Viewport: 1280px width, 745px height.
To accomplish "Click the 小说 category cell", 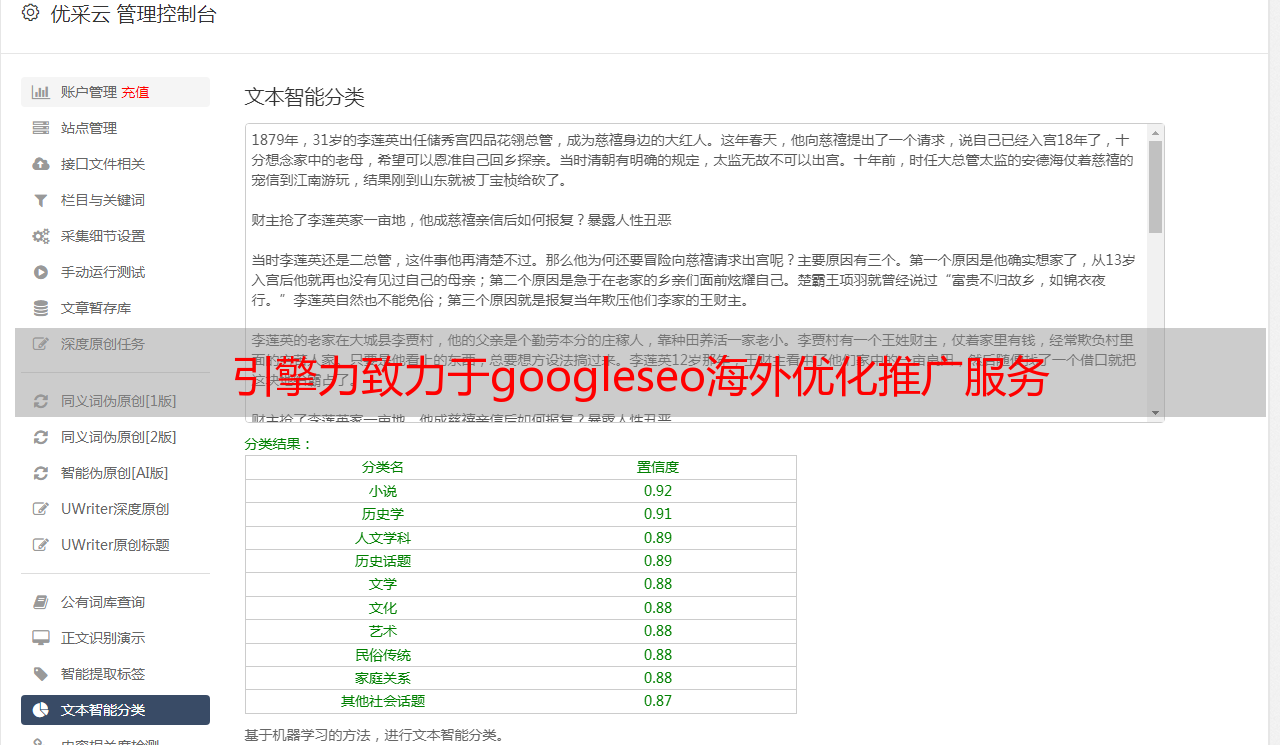I will pos(383,491).
